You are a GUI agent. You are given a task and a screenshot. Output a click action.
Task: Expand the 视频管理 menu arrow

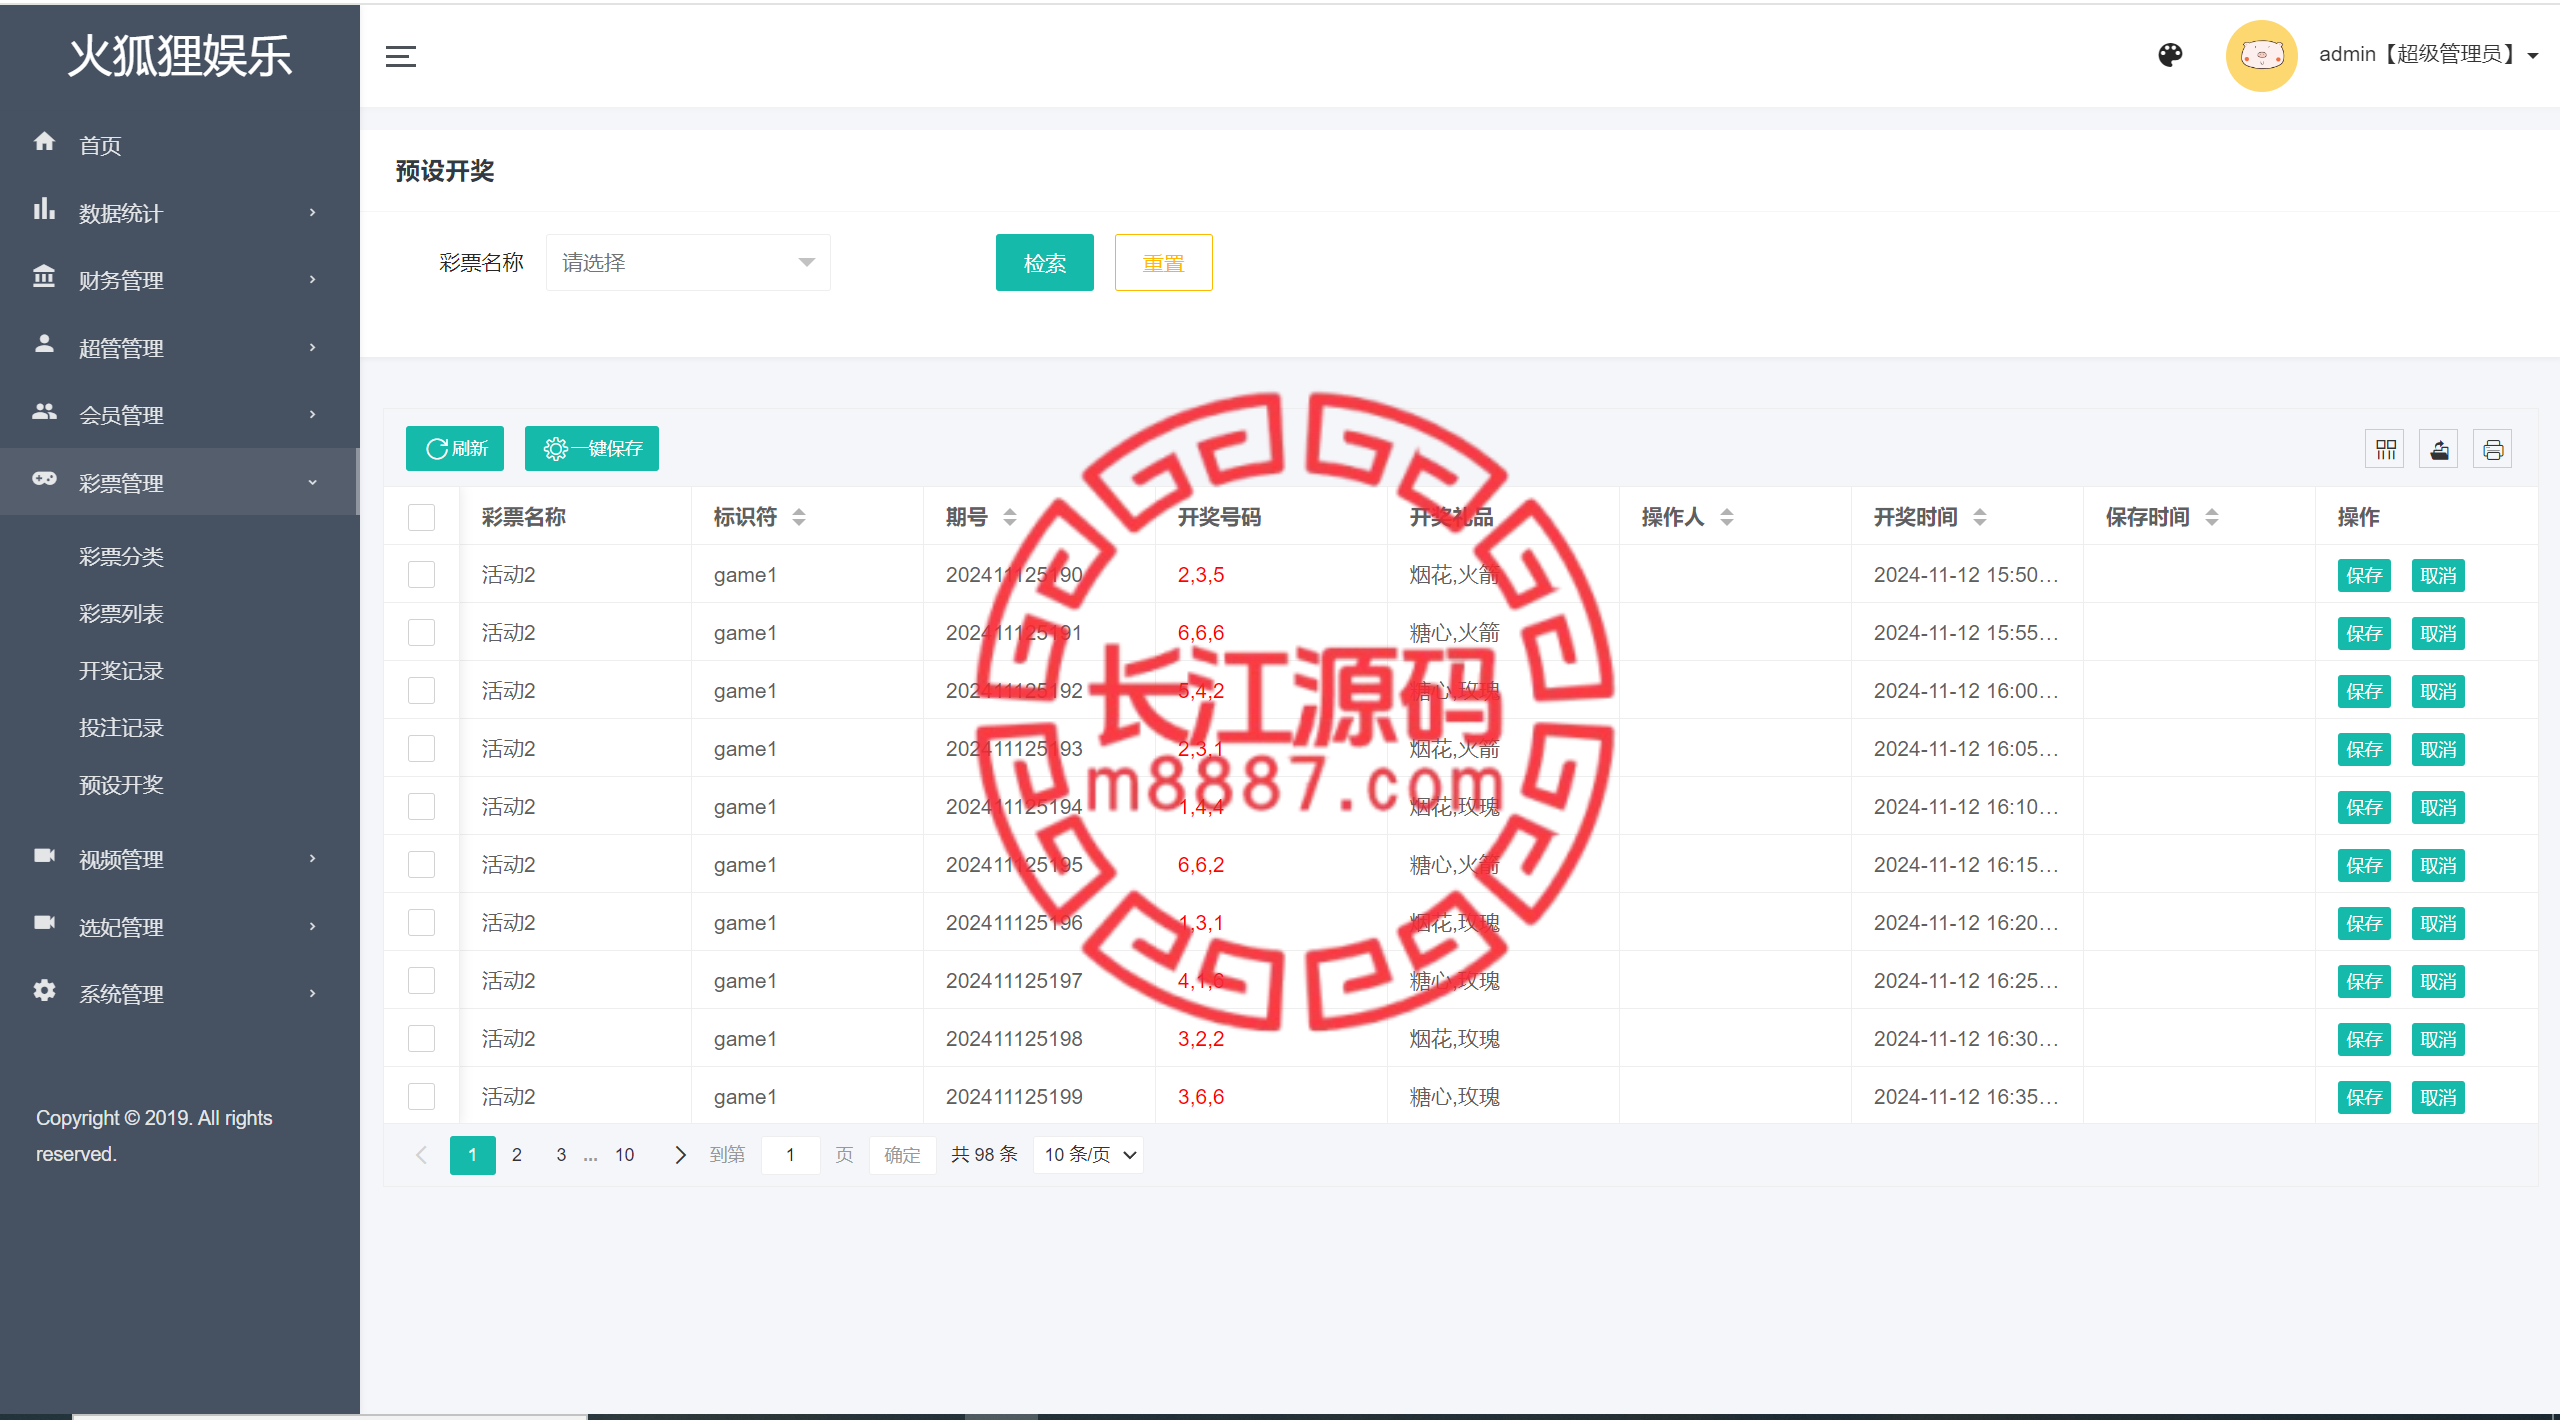coord(312,859)
